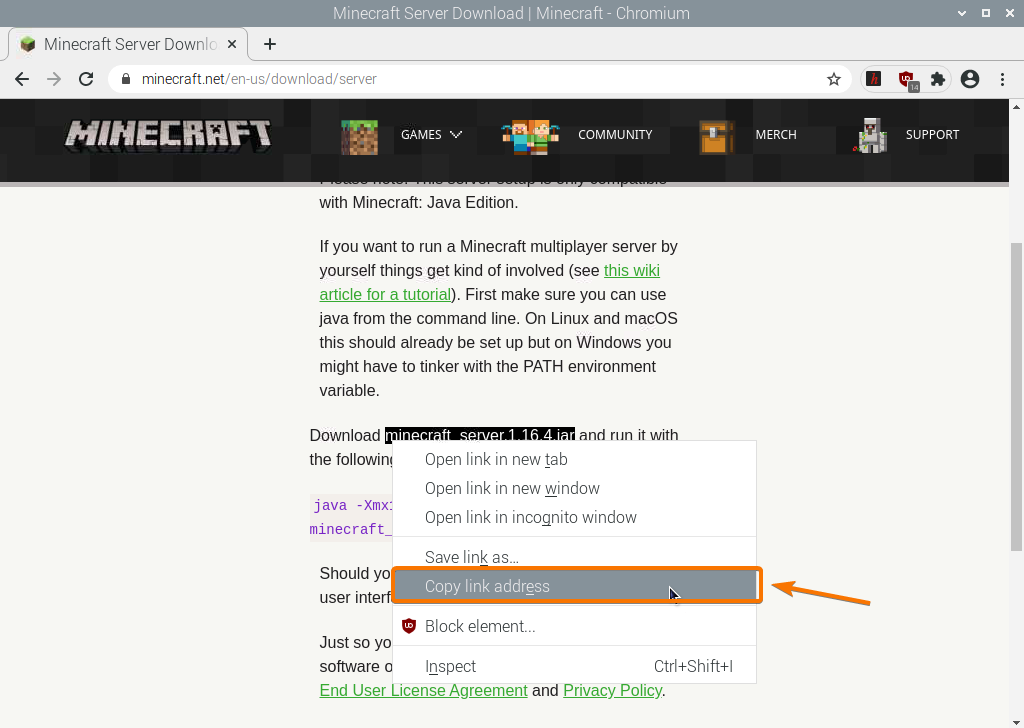The width and height of the screenshot is (1024, 728).
Task: Open the End User License Agreement link
Action: (423, 690)
